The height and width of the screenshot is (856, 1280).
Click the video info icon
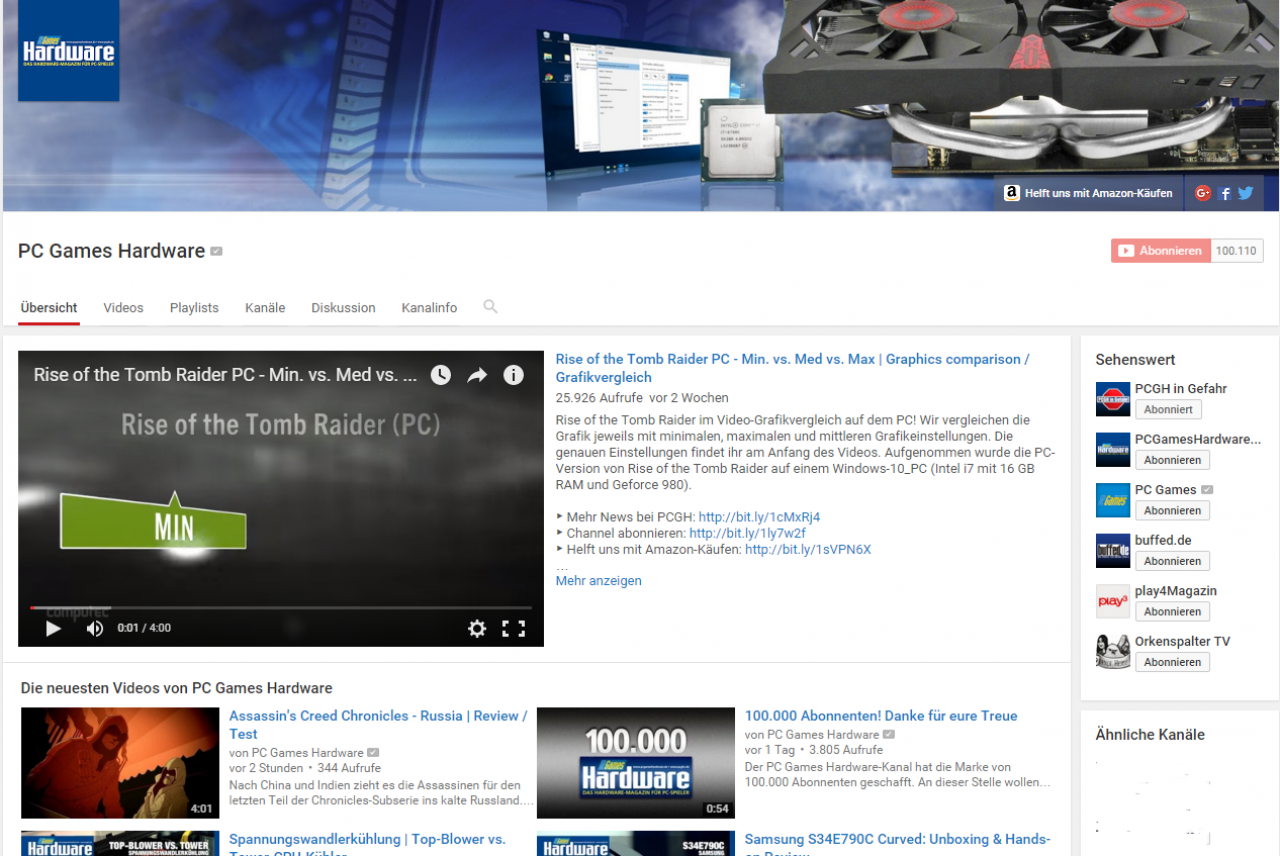513,375
